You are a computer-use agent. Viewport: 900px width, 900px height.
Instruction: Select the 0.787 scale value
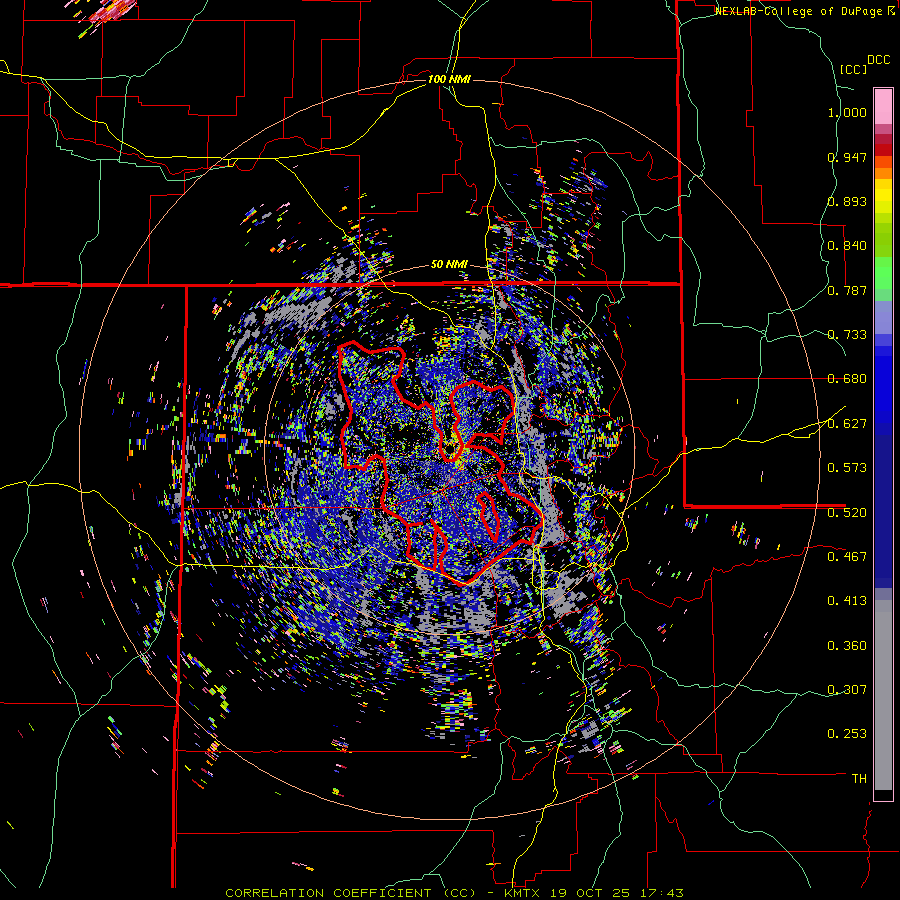[x=847, y=290]
